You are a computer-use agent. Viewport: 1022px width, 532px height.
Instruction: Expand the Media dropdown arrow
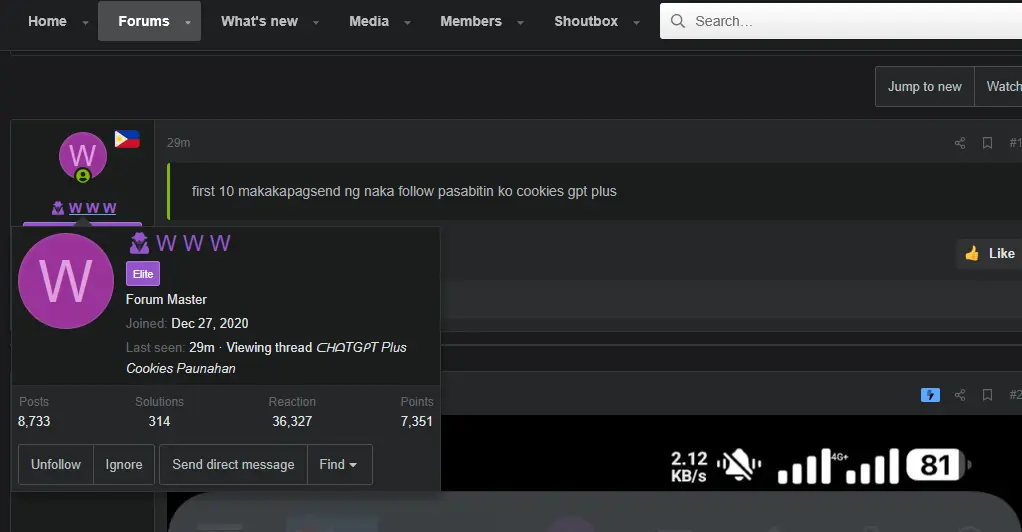point(407,22)
